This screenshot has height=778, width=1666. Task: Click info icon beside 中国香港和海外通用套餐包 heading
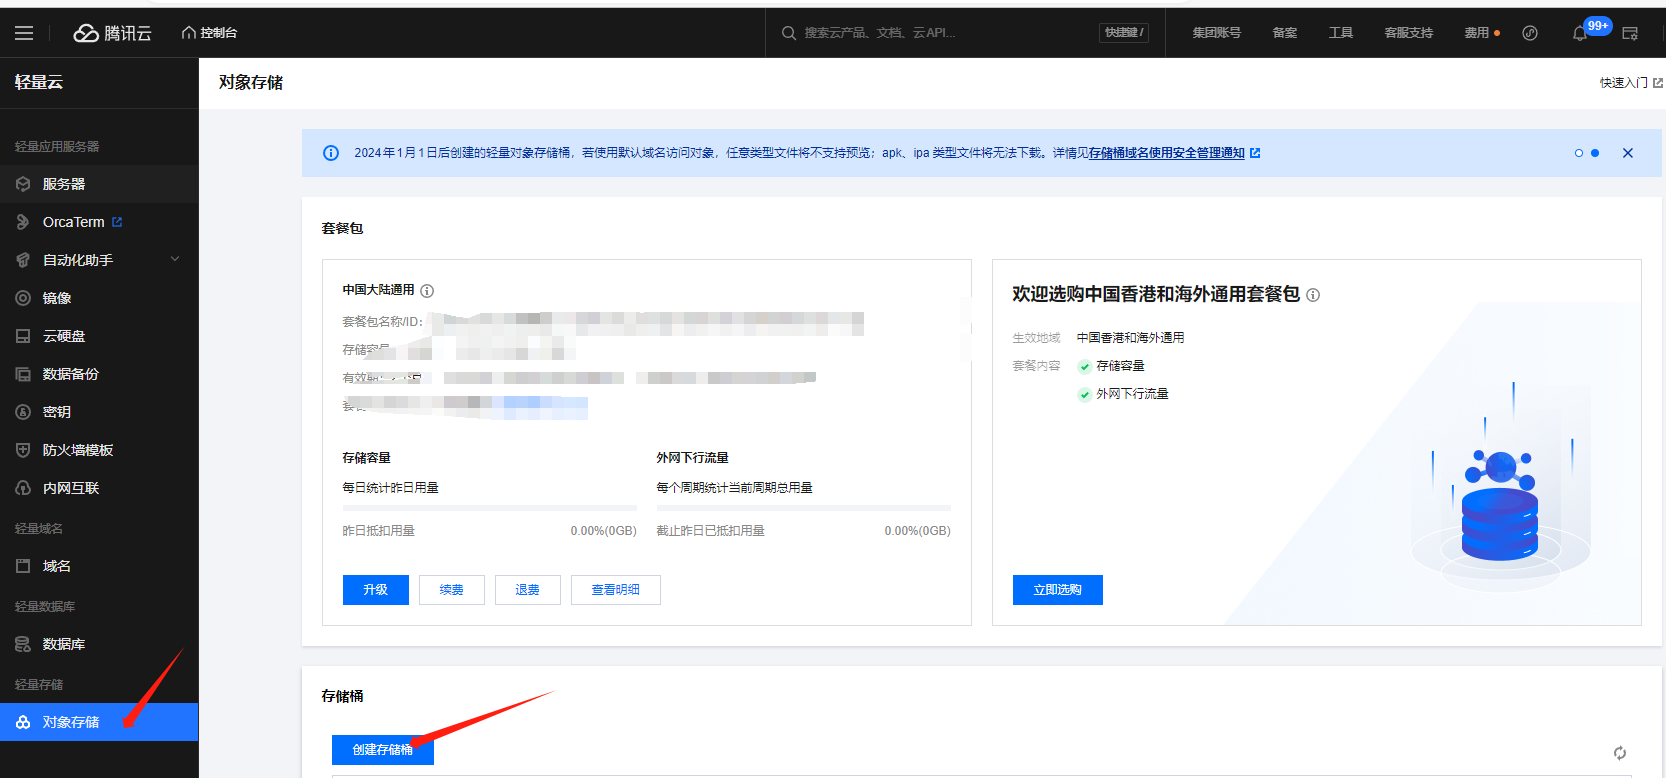pos(1313,295)
